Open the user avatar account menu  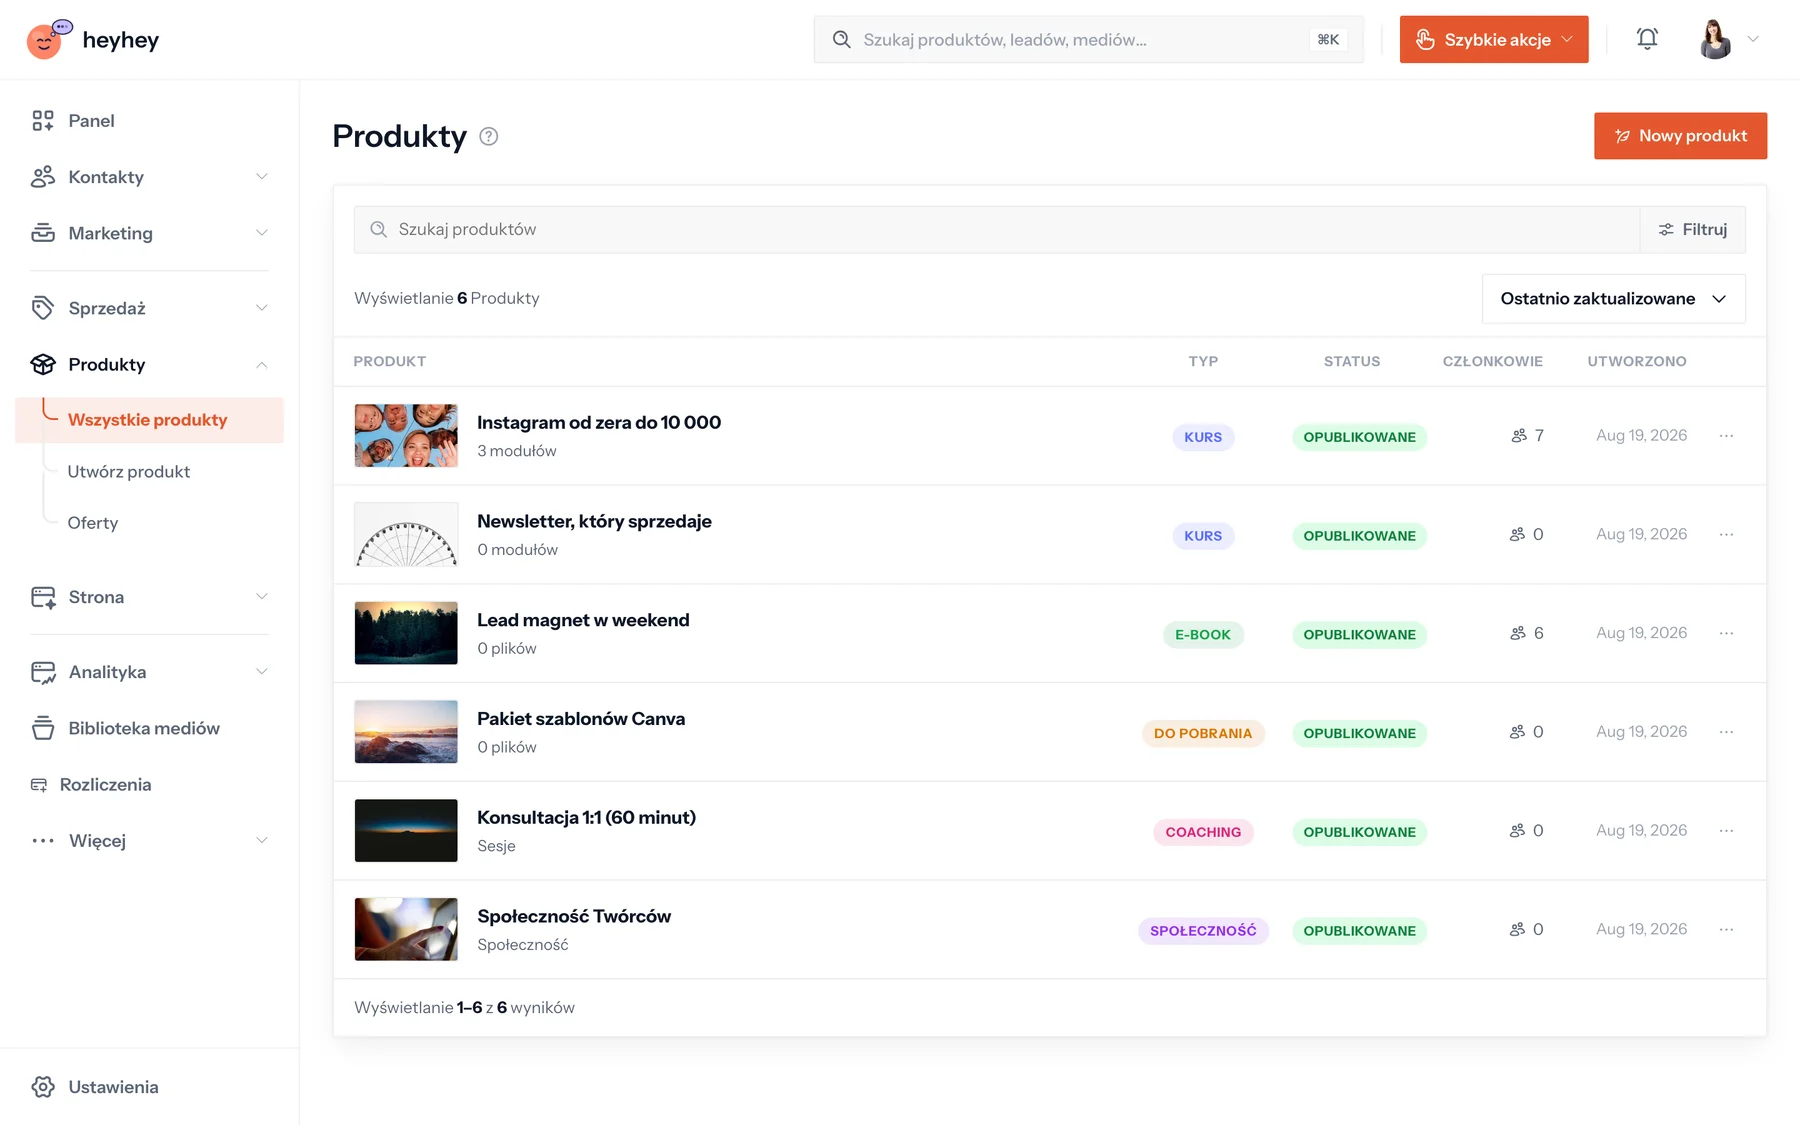pyautogui.click(x=1729, y=39)
